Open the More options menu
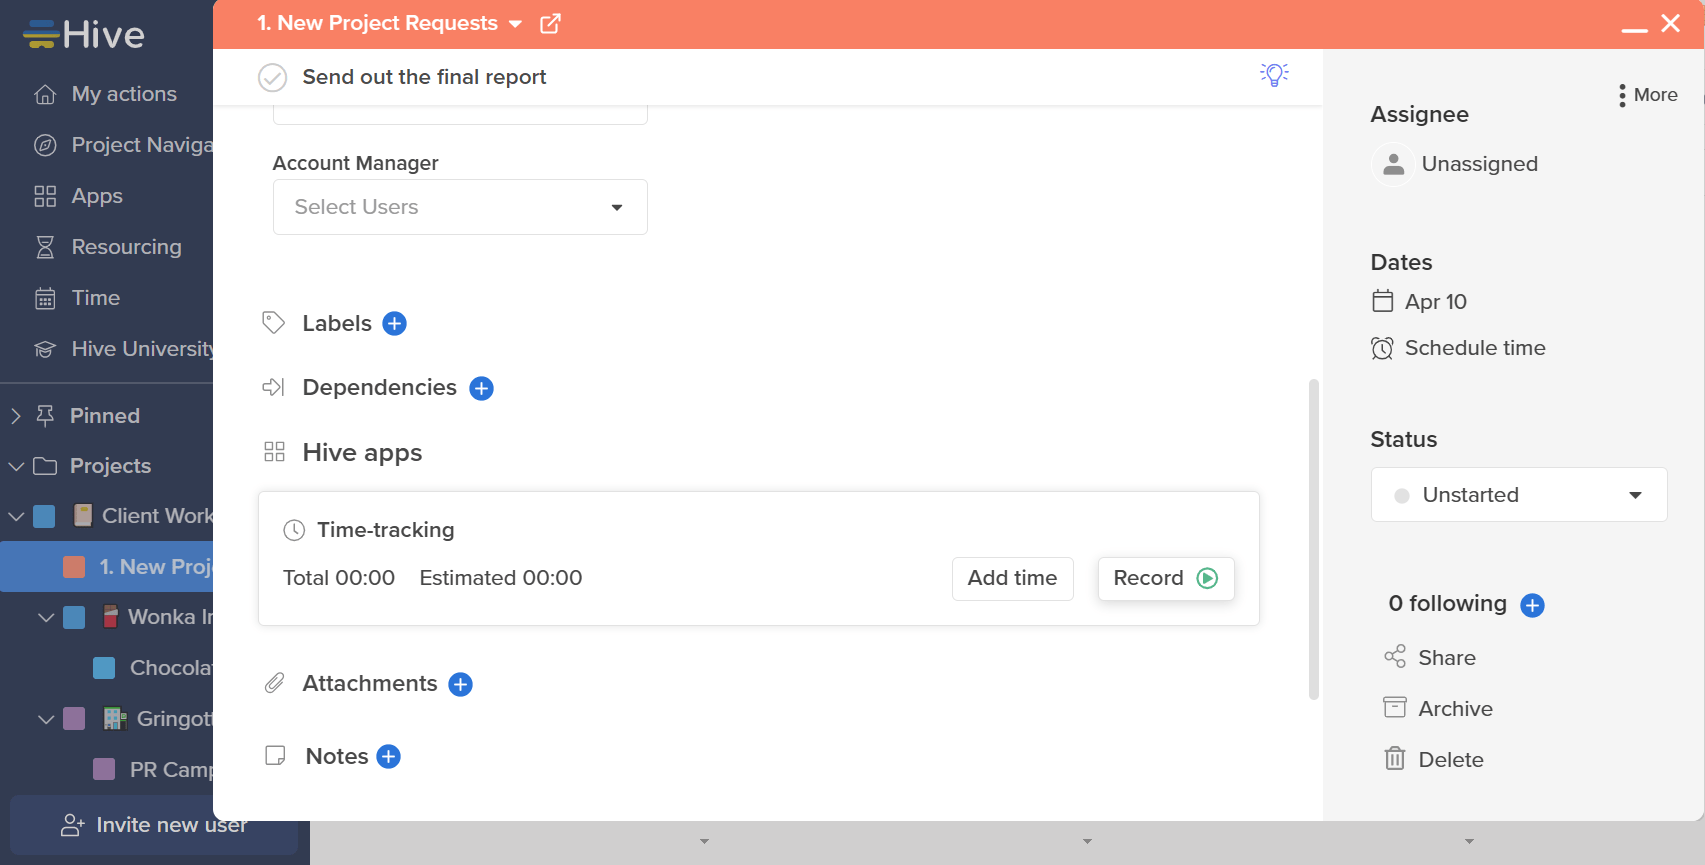 1648,95
